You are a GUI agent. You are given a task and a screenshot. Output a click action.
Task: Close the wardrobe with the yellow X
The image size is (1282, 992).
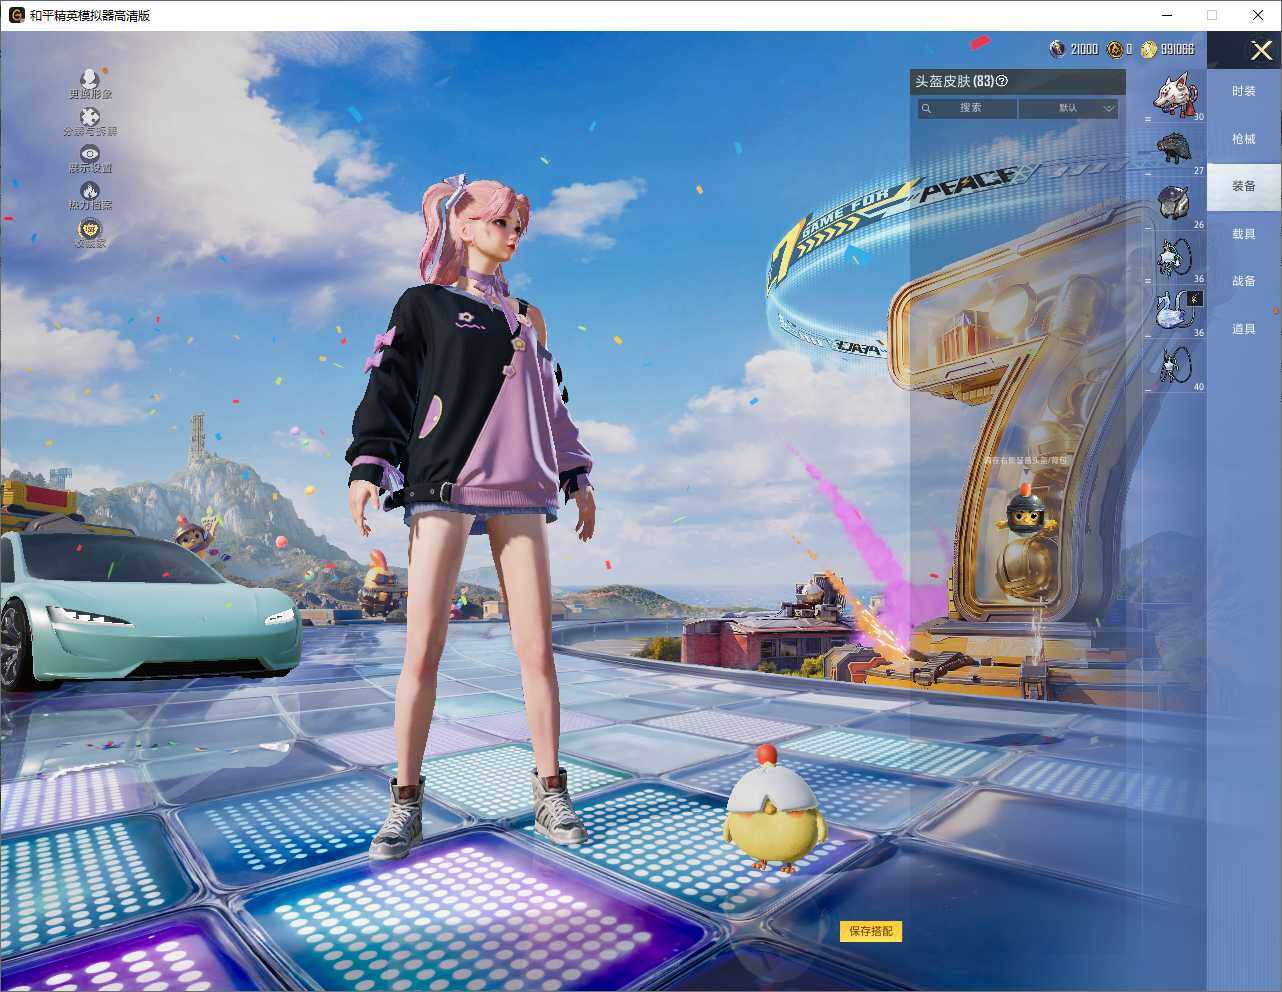click(1261, 50)
